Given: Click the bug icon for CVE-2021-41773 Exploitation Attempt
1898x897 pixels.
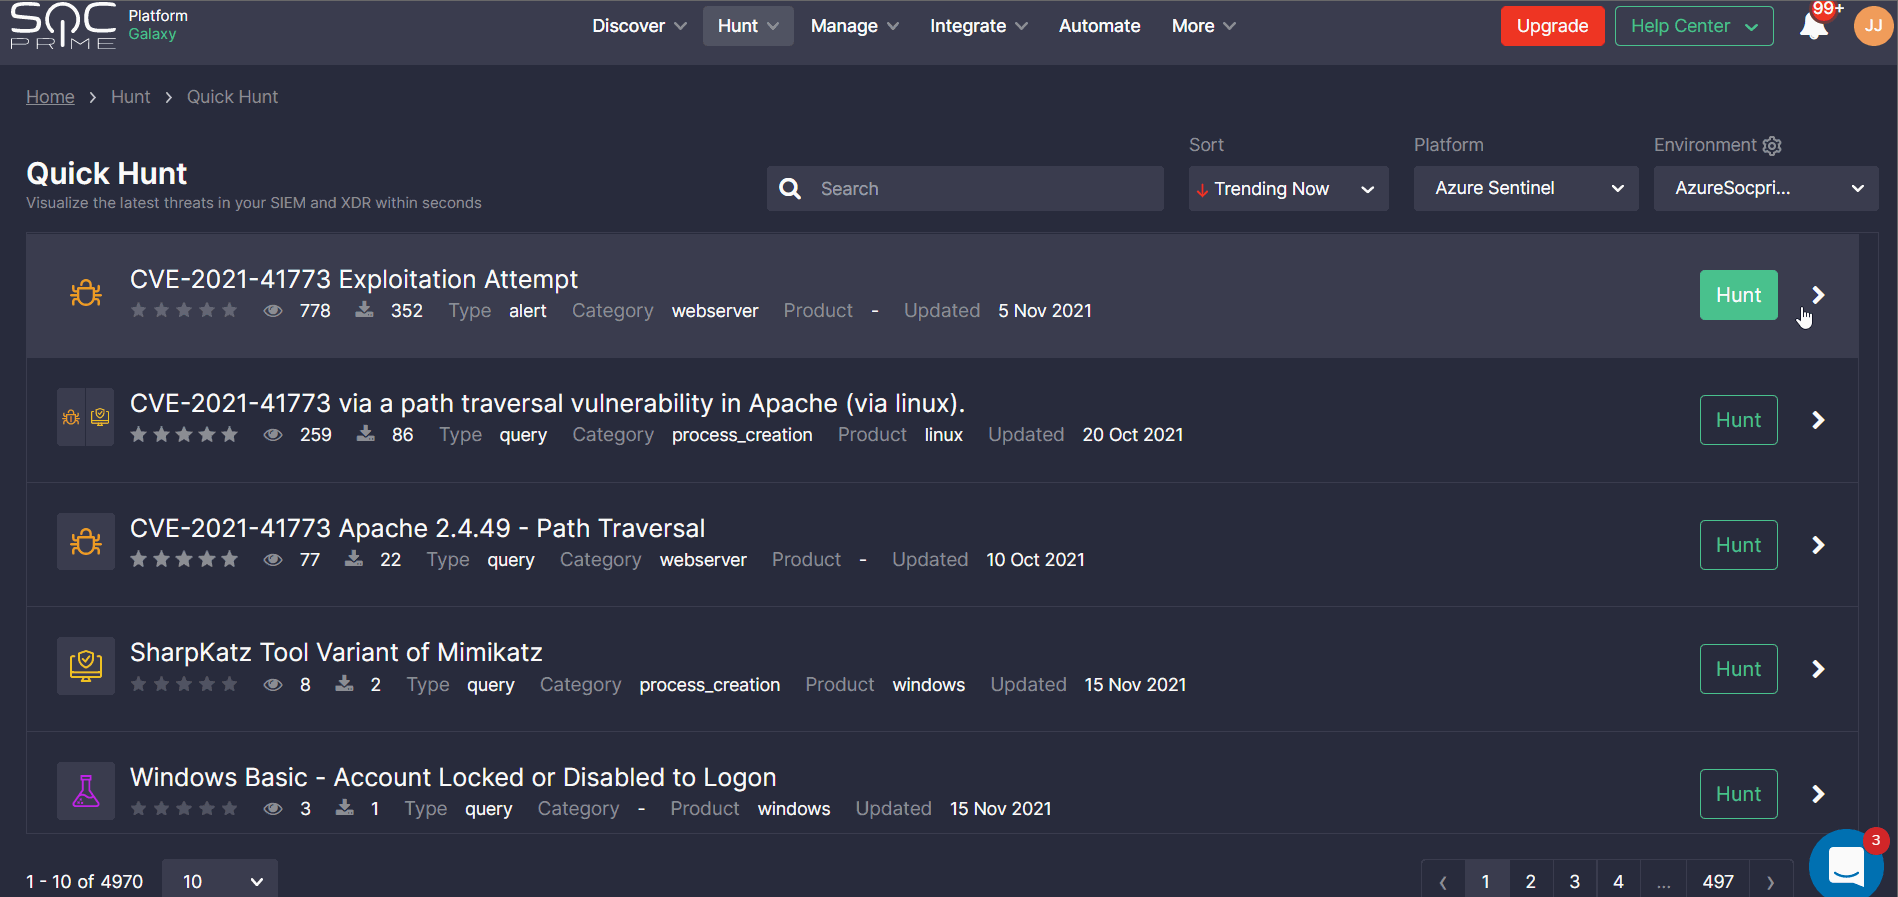Looking at the screenshot, I should tap(86, 293).
